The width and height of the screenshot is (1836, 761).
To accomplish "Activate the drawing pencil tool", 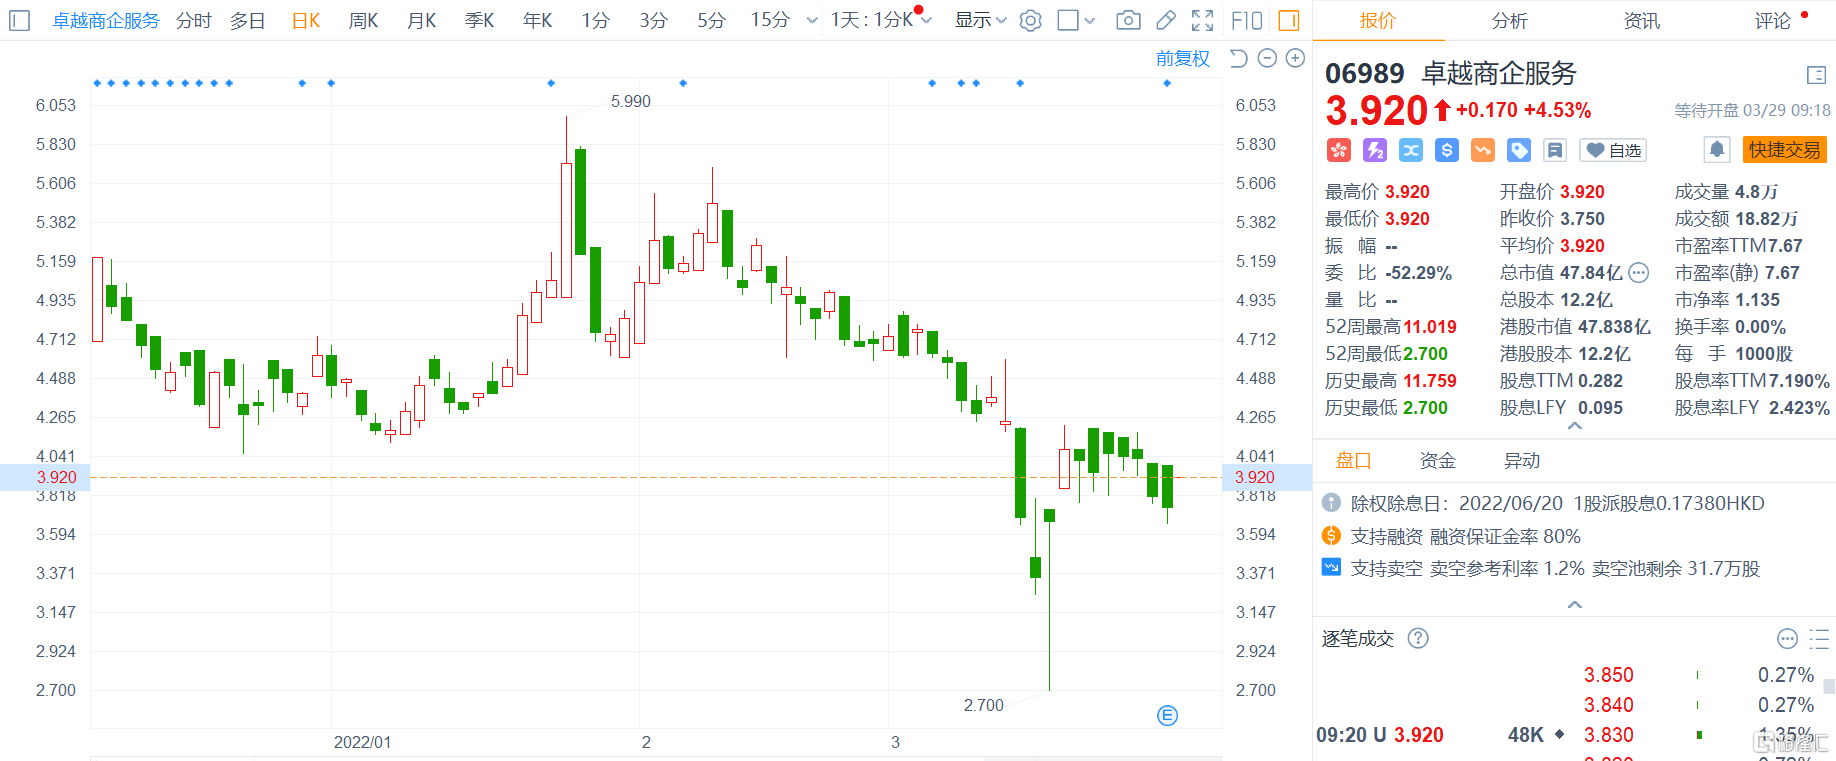I will coord(1166,20).
